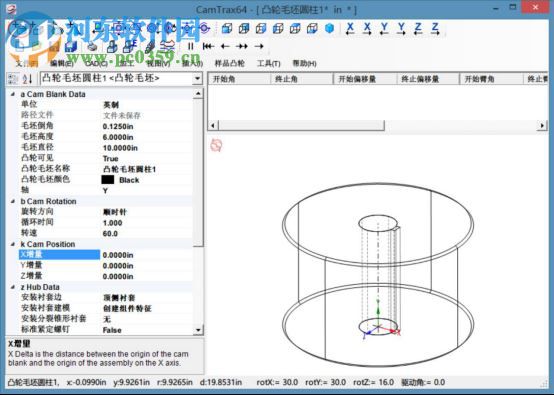Click the printer icon in the toolbar

point(92,46)
